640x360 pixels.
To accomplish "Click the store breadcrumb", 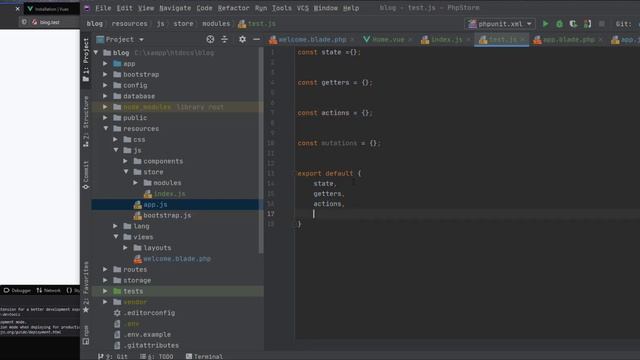I will (x=183, y=24).
